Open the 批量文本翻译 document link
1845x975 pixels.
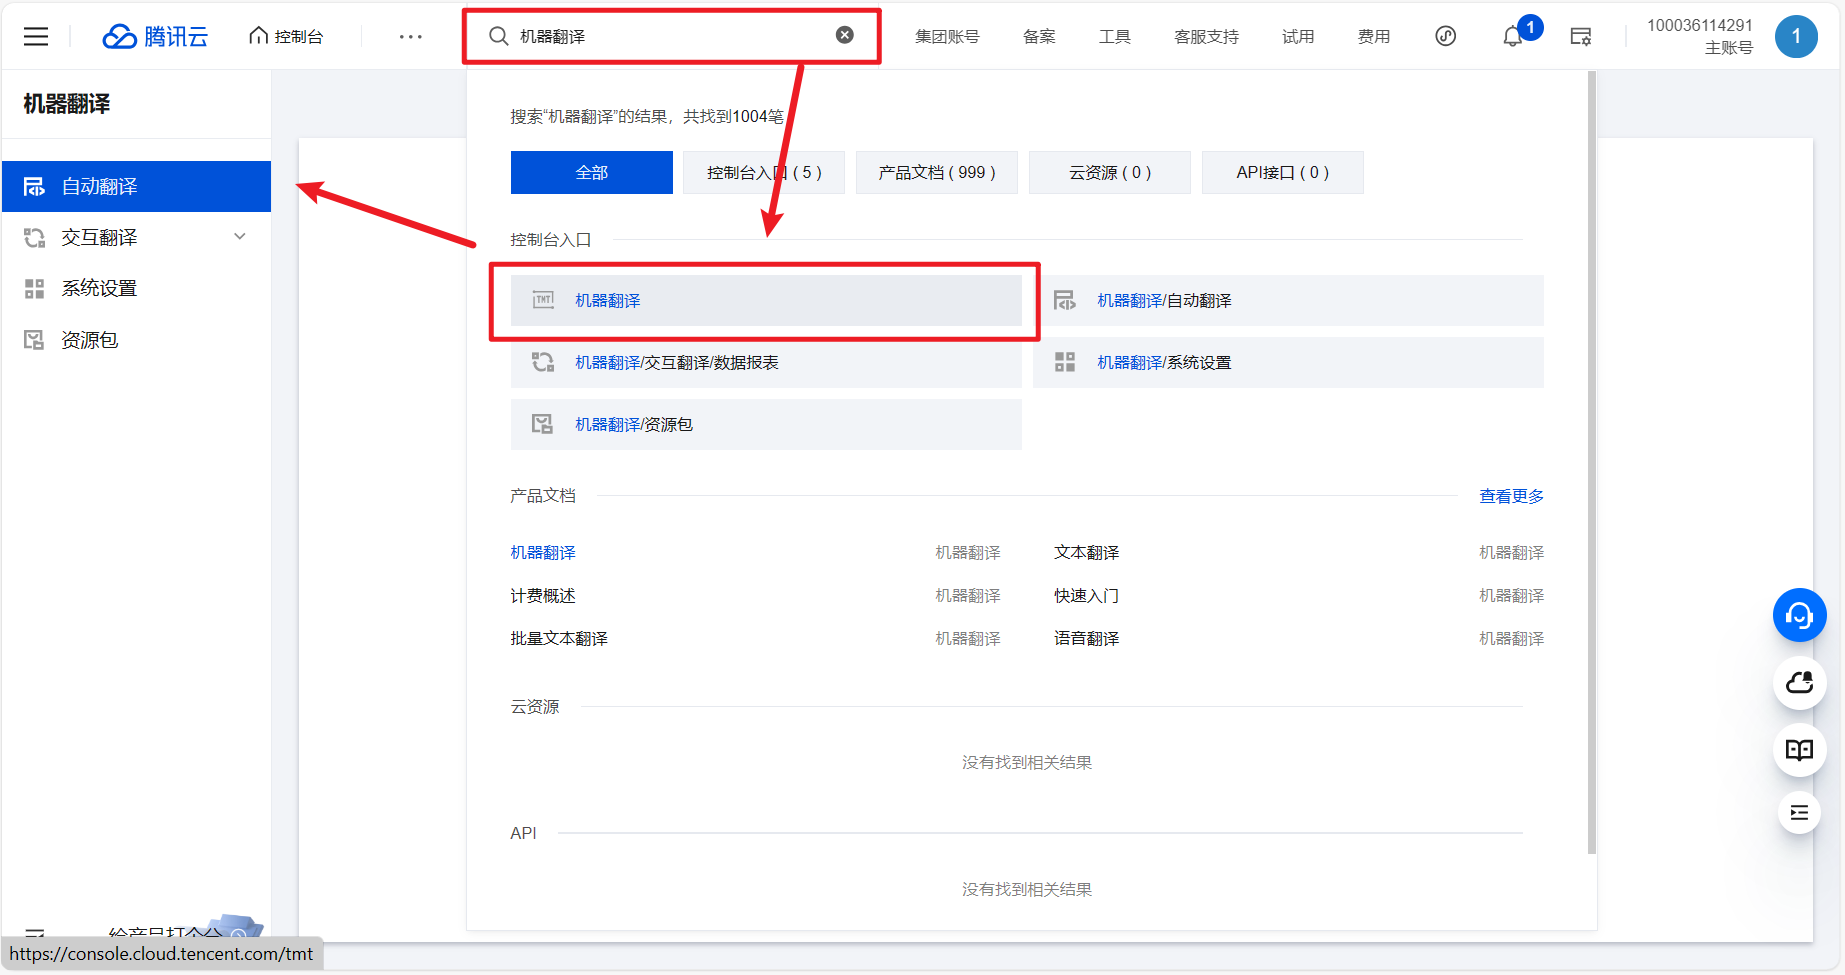click(x=559, y=639)
